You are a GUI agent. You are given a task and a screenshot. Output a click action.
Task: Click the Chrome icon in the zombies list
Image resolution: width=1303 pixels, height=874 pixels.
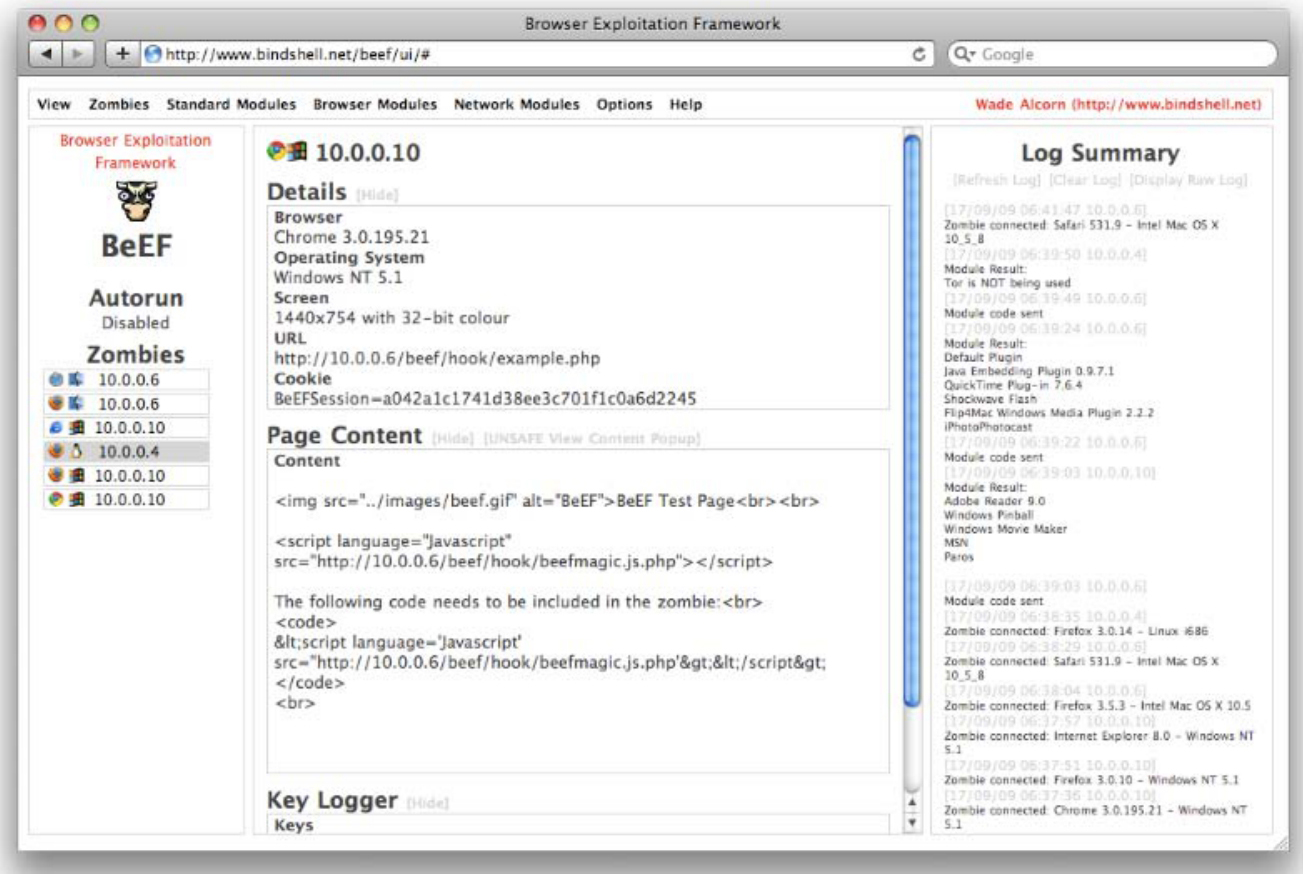coord(56,500)
